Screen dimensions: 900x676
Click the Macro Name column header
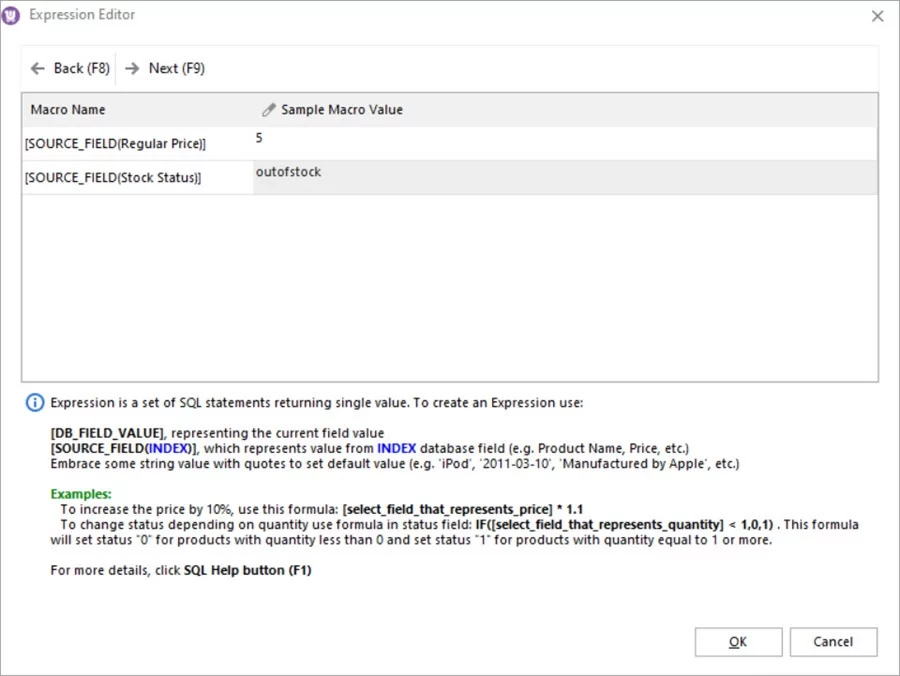69,109
